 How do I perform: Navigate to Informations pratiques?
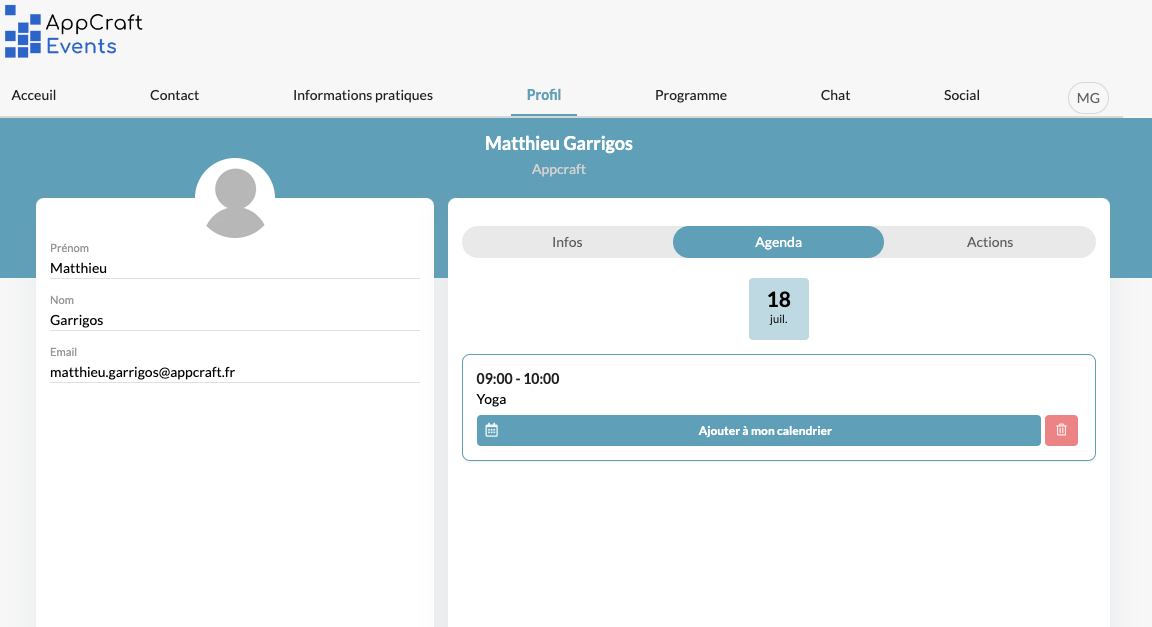(363, 96)
